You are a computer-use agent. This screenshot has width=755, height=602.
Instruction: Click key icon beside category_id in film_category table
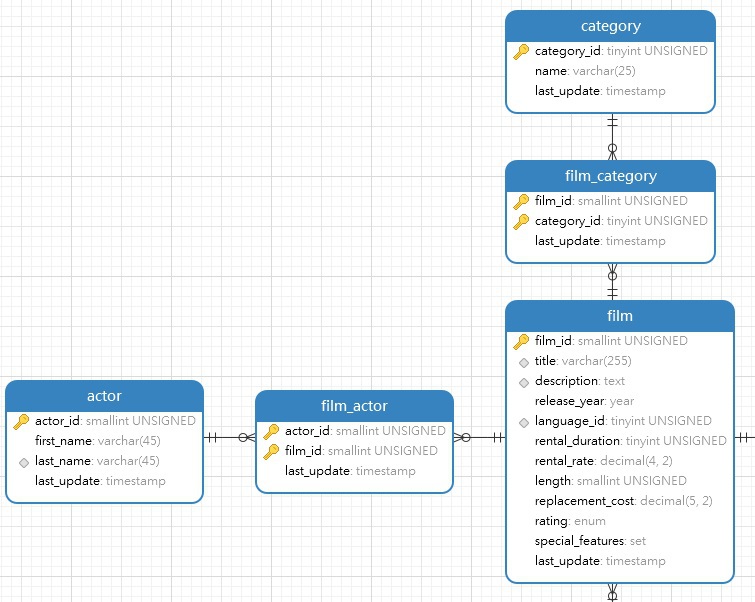521,221
